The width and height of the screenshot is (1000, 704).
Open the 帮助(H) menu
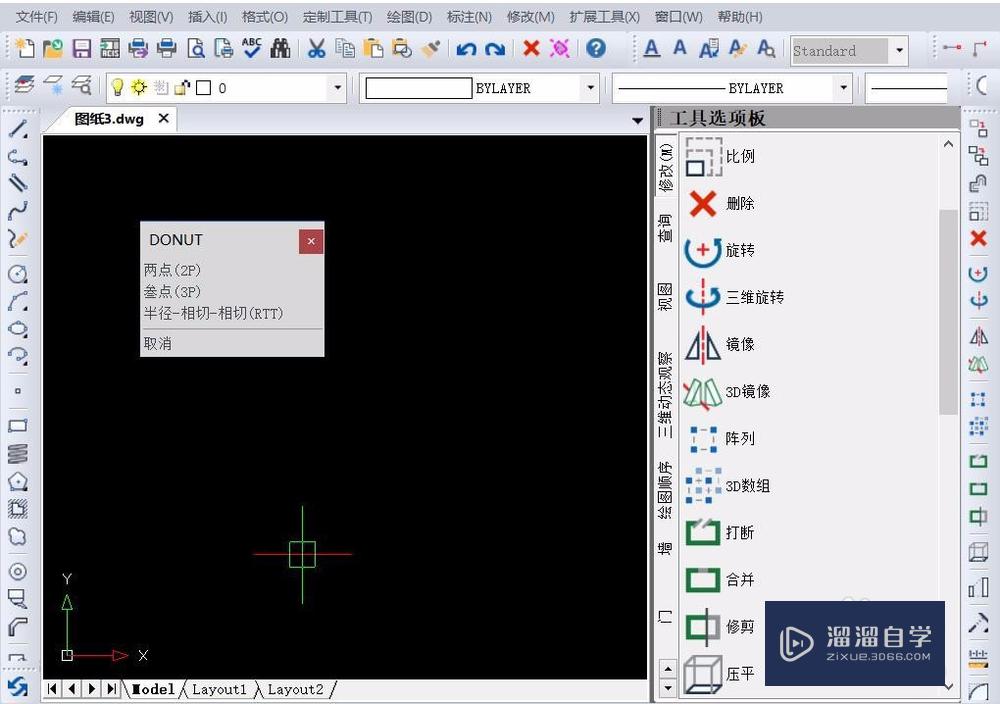(740, 17)
